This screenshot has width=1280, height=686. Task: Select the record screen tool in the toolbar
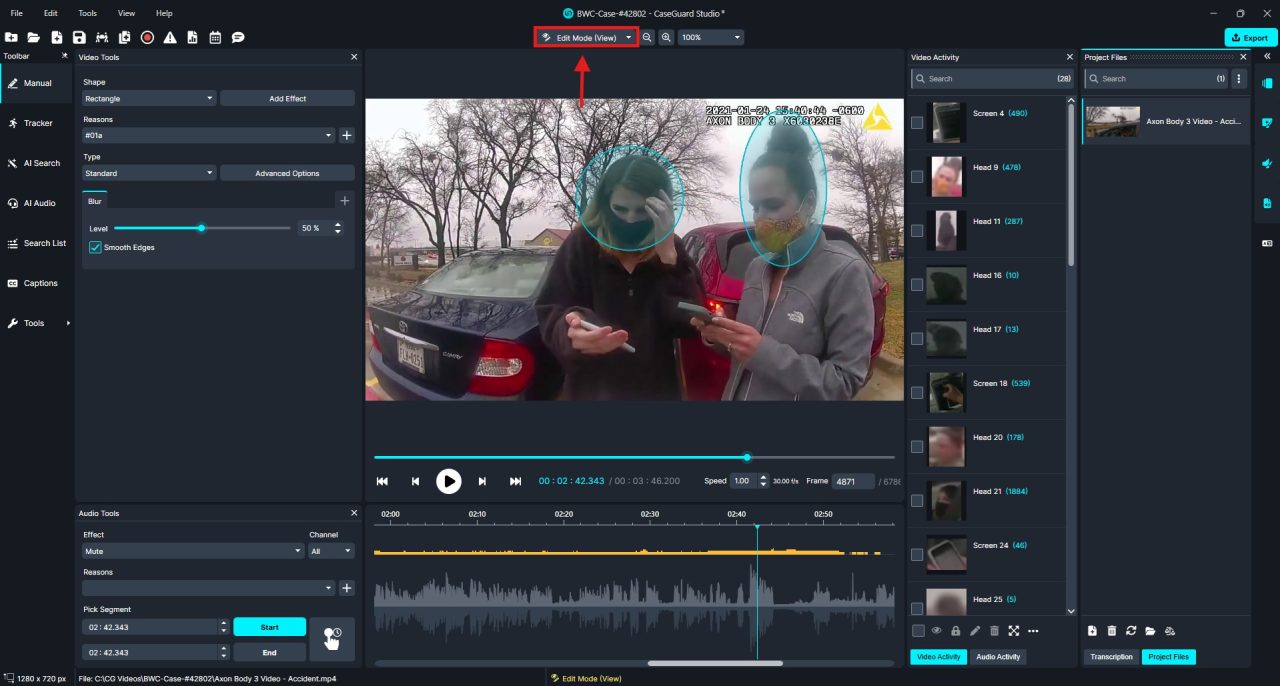pyautogui.click(x=147, y=37)
